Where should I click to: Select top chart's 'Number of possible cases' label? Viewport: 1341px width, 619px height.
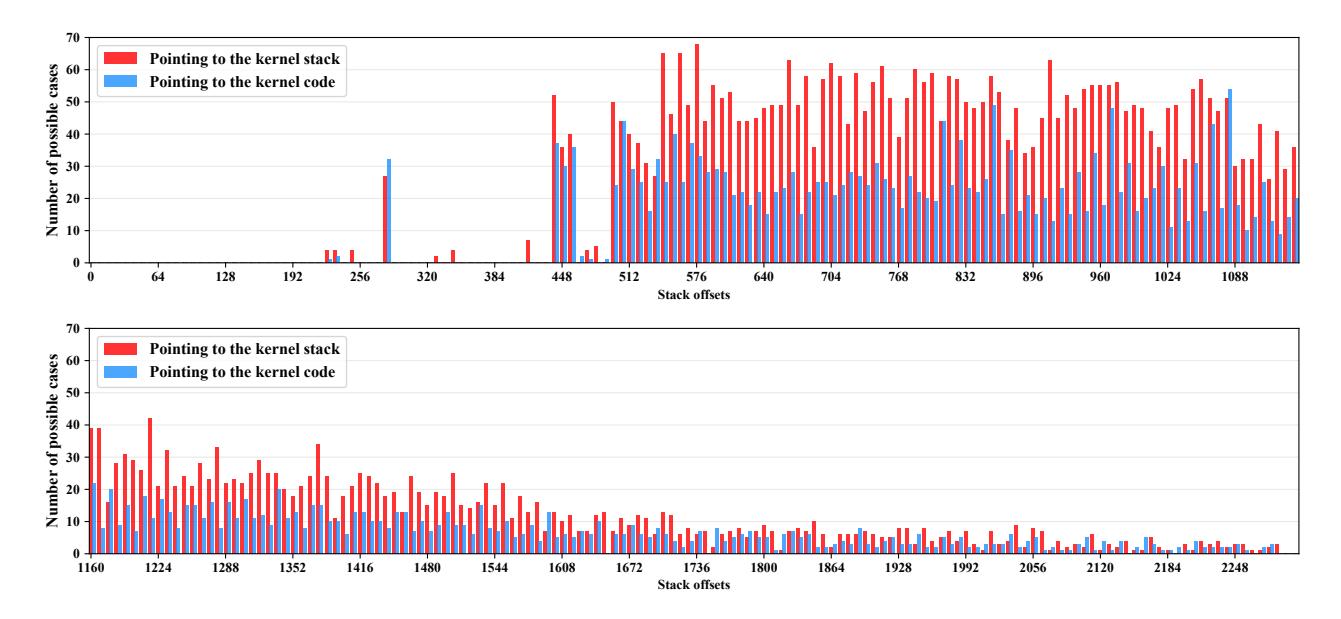coord(50,150)
